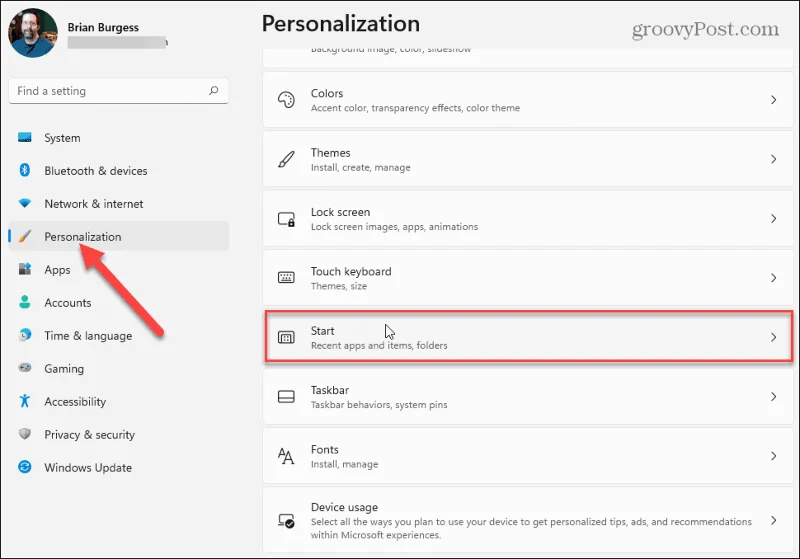Click the Personalization page heading
Screen dimensions: 800x559
341,23
